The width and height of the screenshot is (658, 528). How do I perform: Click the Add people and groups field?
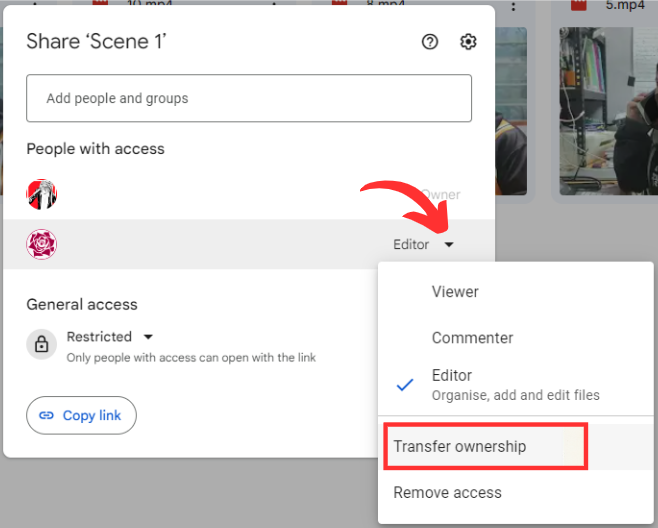248,98
